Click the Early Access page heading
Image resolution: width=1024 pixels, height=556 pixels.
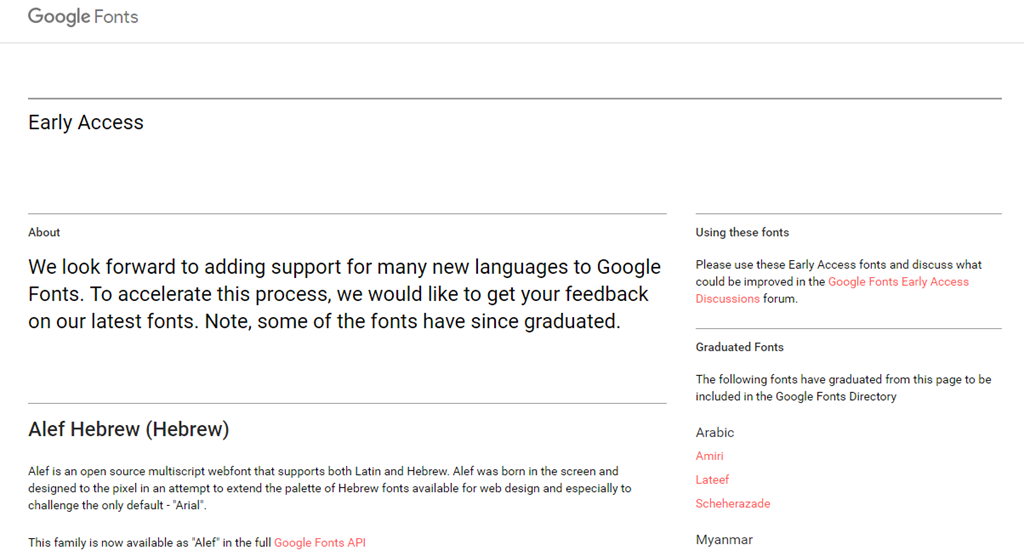point(86,122)
